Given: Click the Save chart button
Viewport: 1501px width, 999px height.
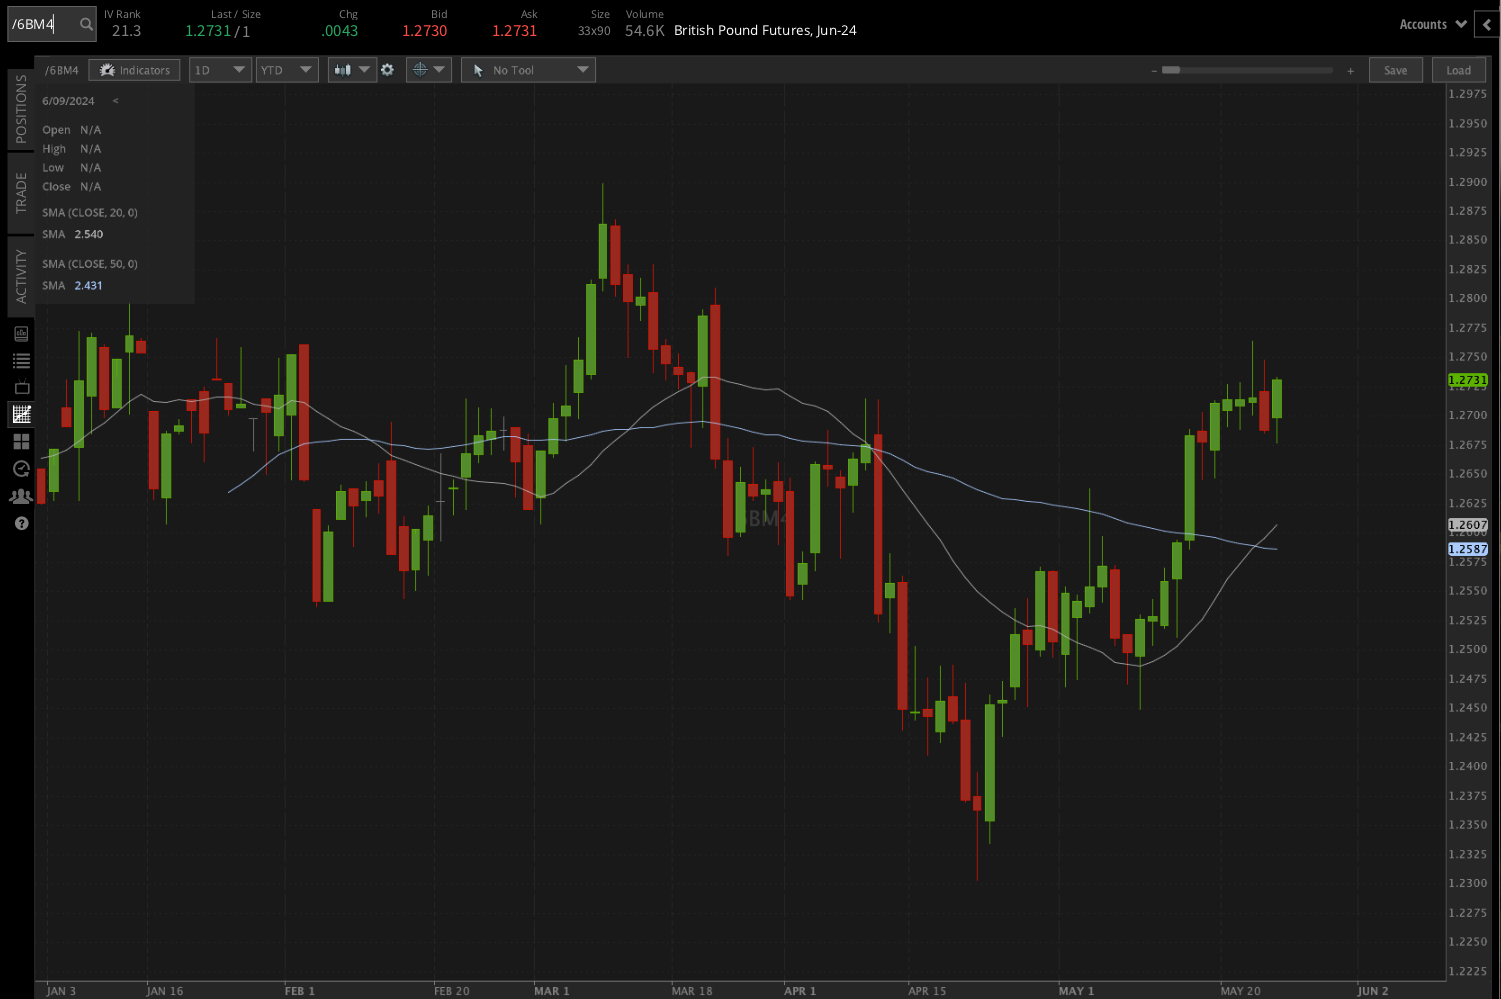Looking at the screenshot, I should point(1395,70).
